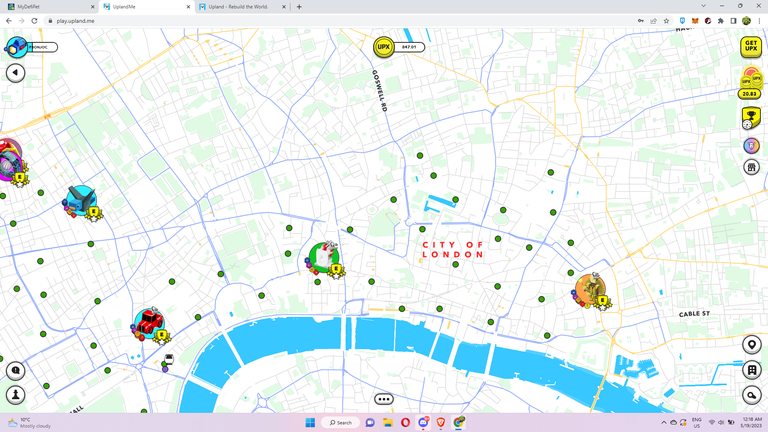
Task: Open Brave browser from the taskbar
Action: [441, 422]
